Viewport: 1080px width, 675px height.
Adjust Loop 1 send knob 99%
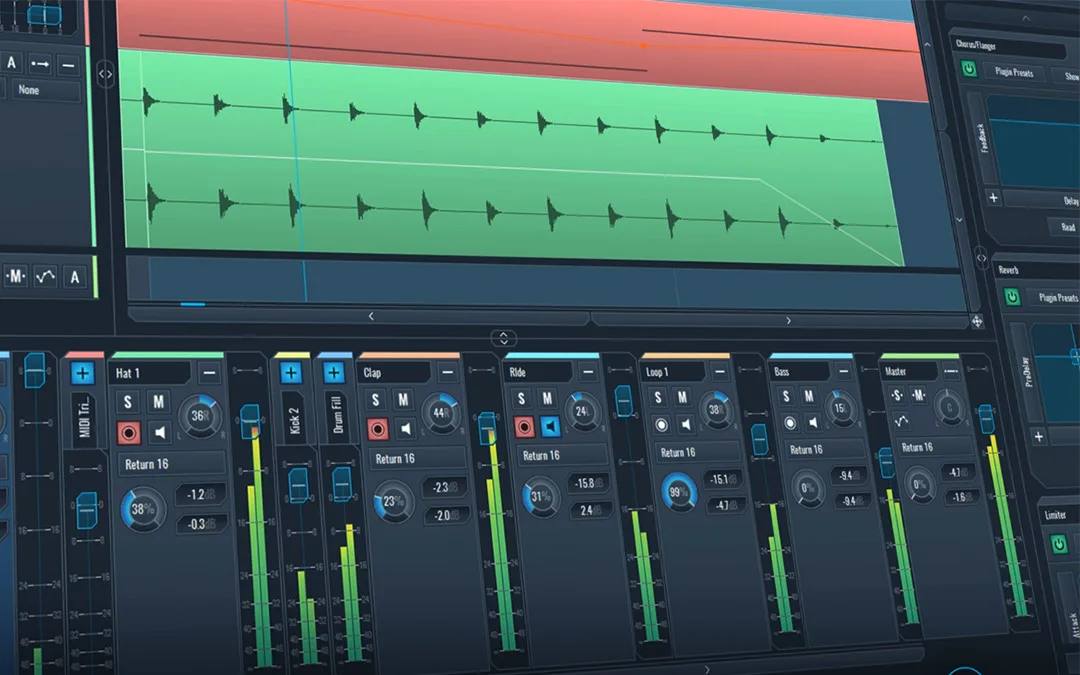pos(679,492)
